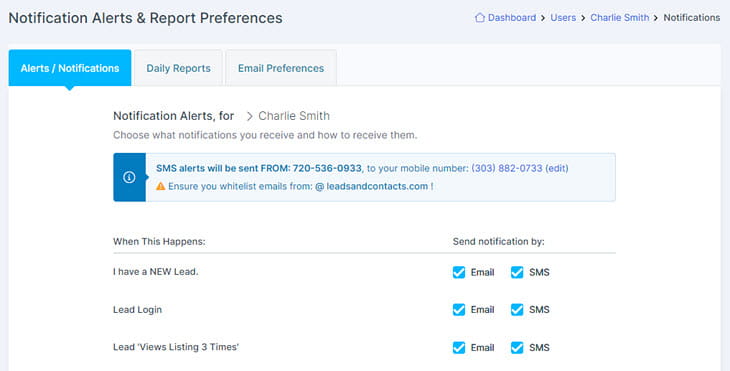
Task: Click the orange warning triangle icon
Action: [161, 186]
